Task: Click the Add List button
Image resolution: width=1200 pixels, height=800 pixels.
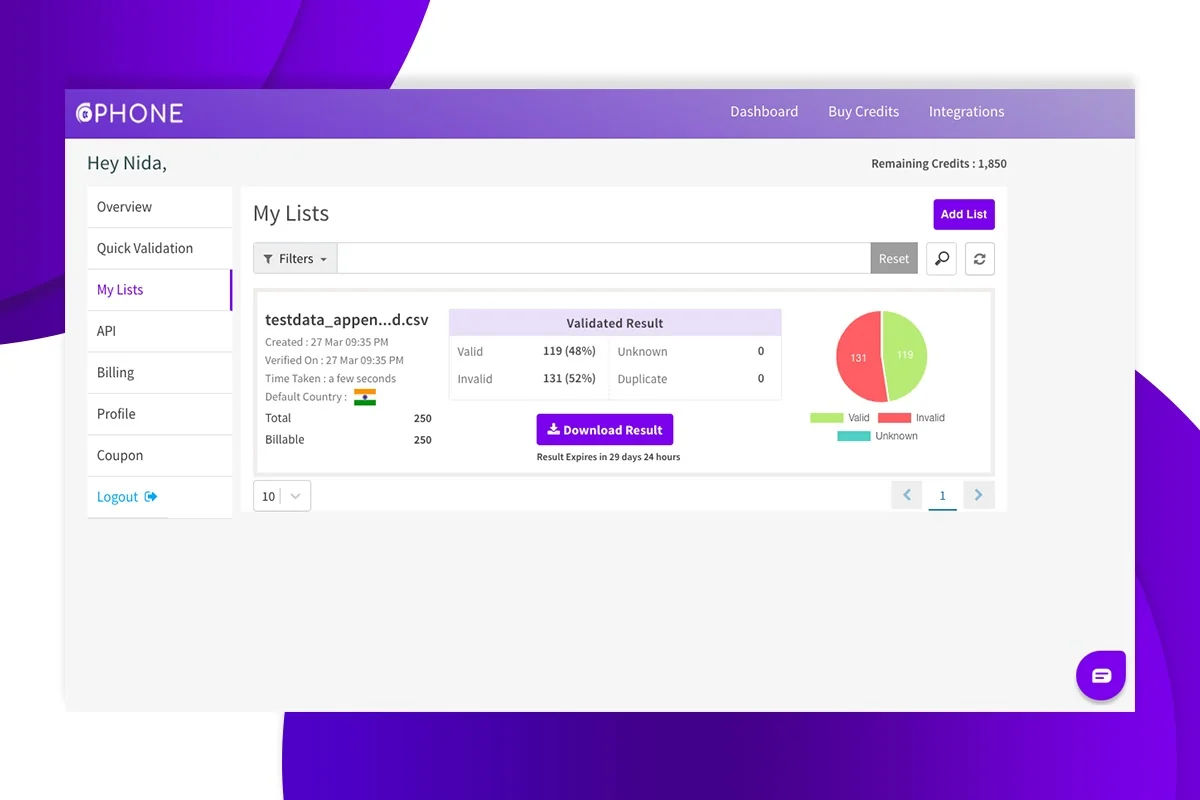Action: tap(964, 214)
